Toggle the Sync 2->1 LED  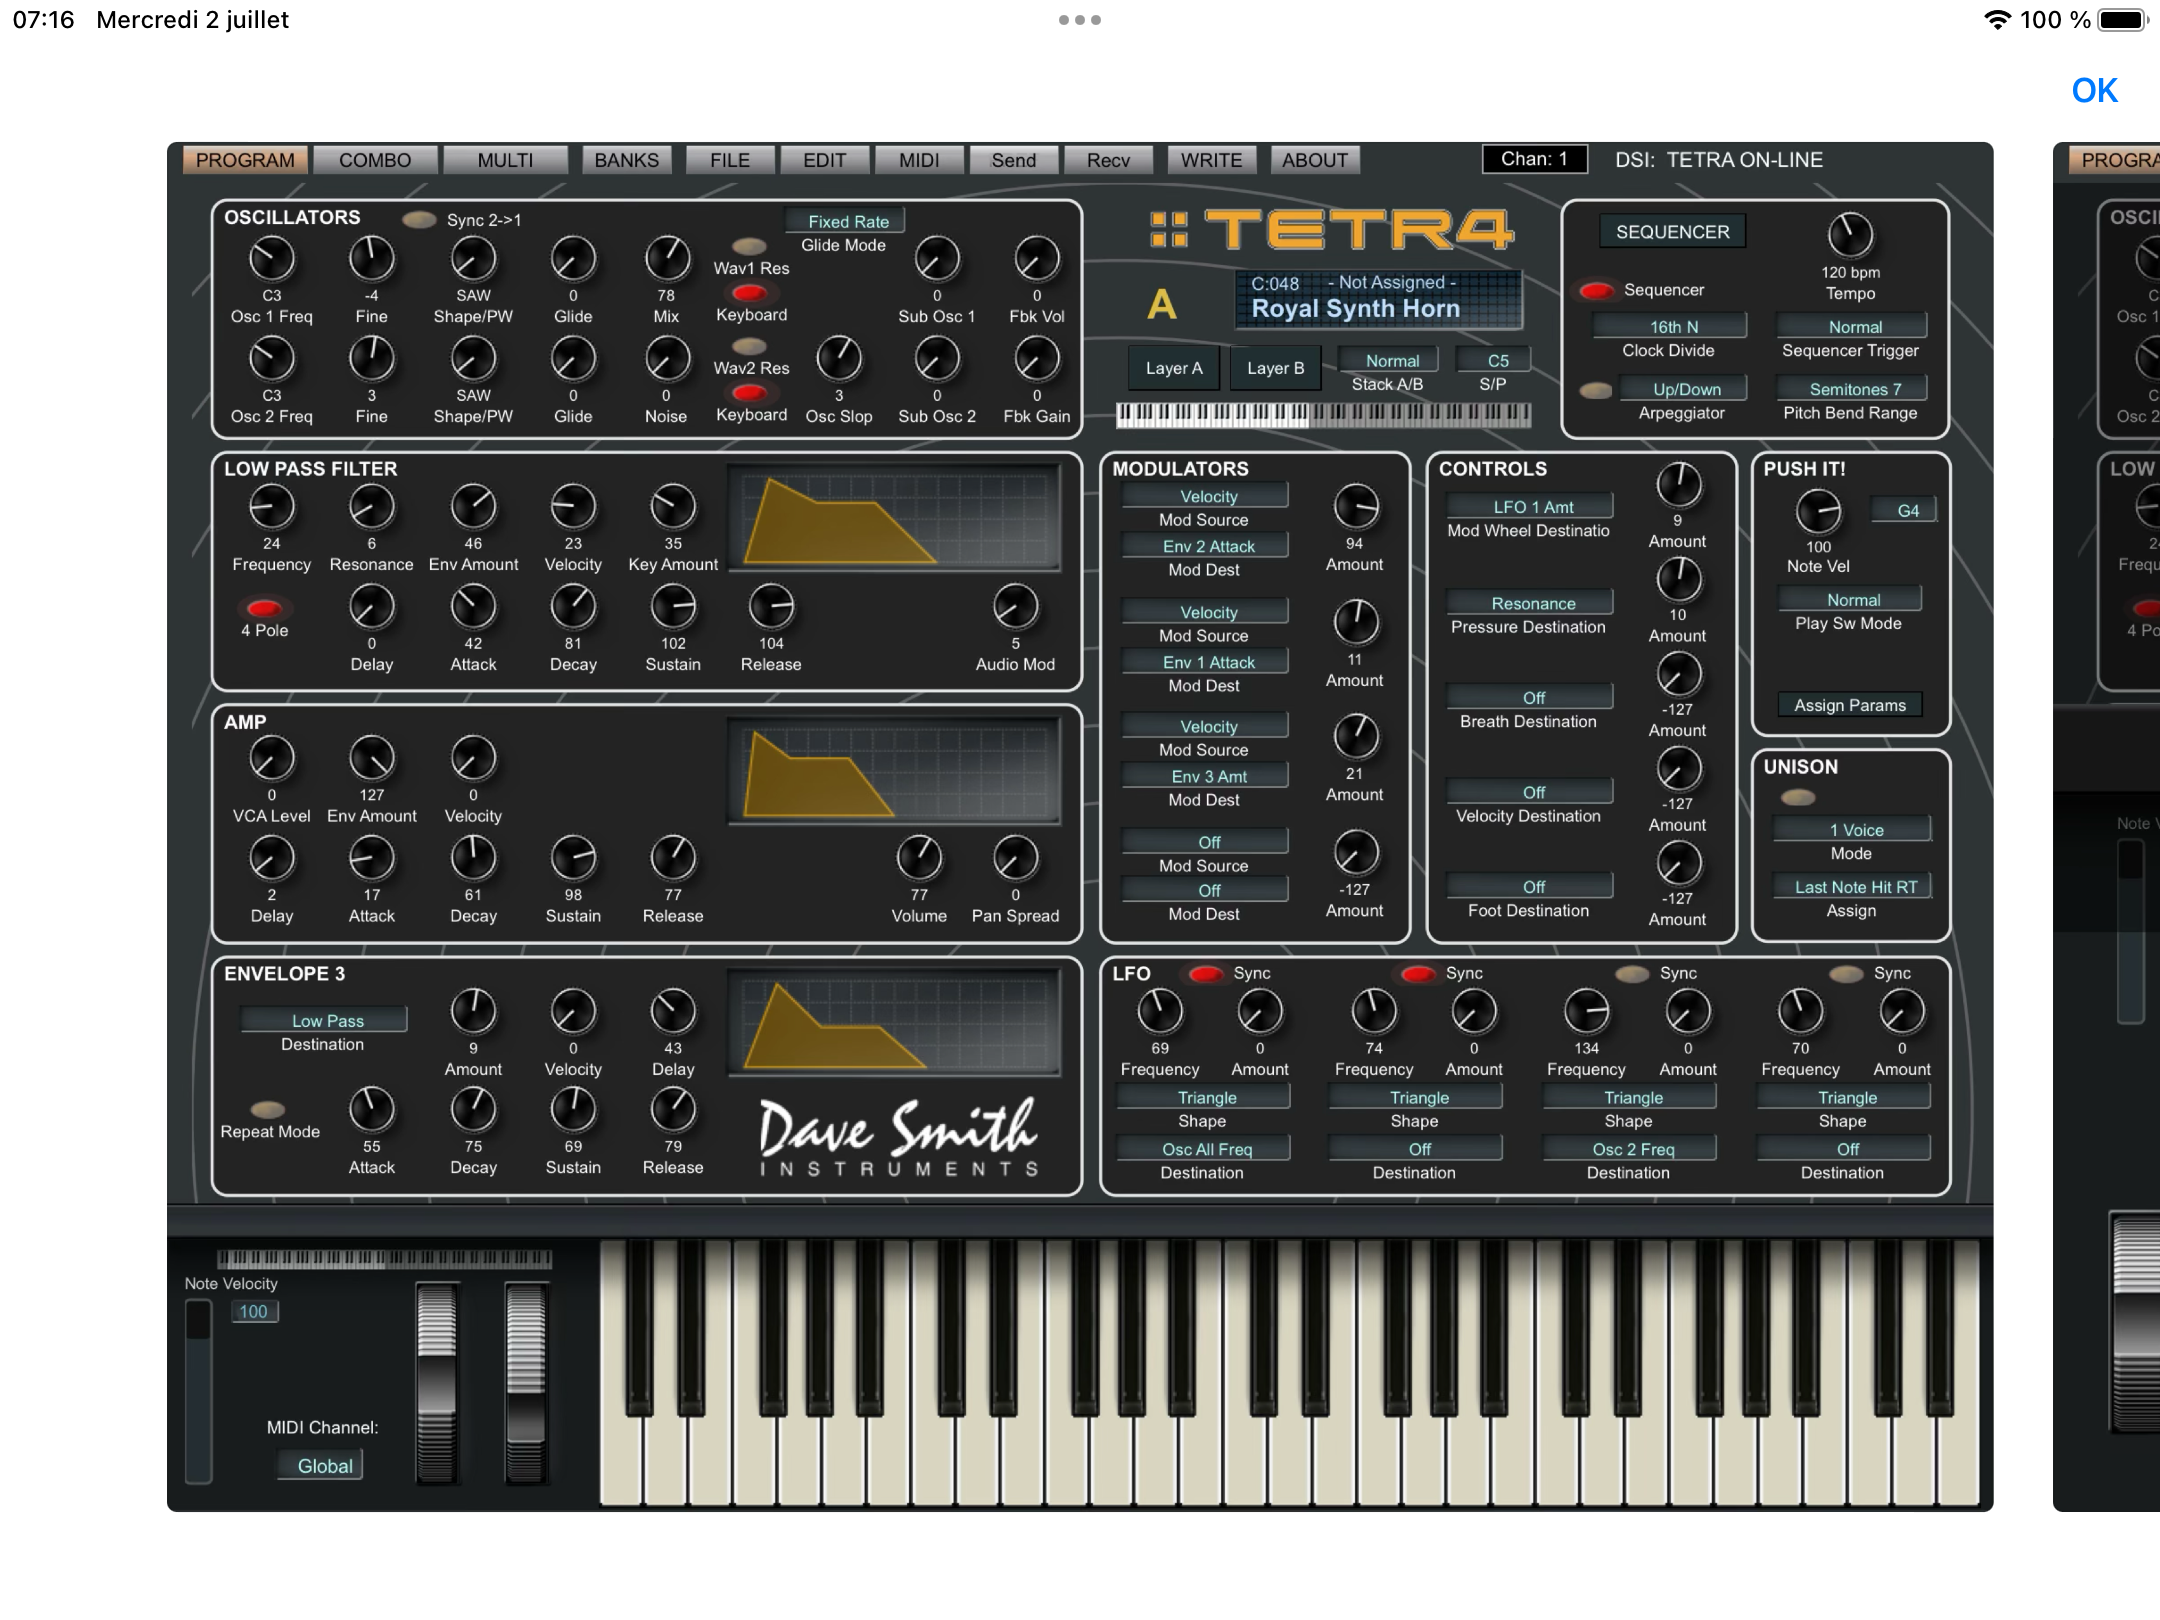pos(419,220)
